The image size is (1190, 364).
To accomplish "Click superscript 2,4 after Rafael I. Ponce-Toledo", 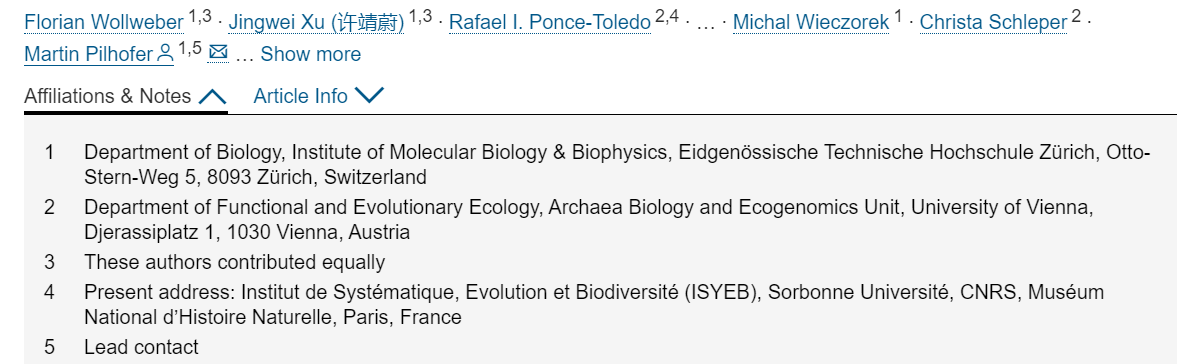I will pos(667,17).
